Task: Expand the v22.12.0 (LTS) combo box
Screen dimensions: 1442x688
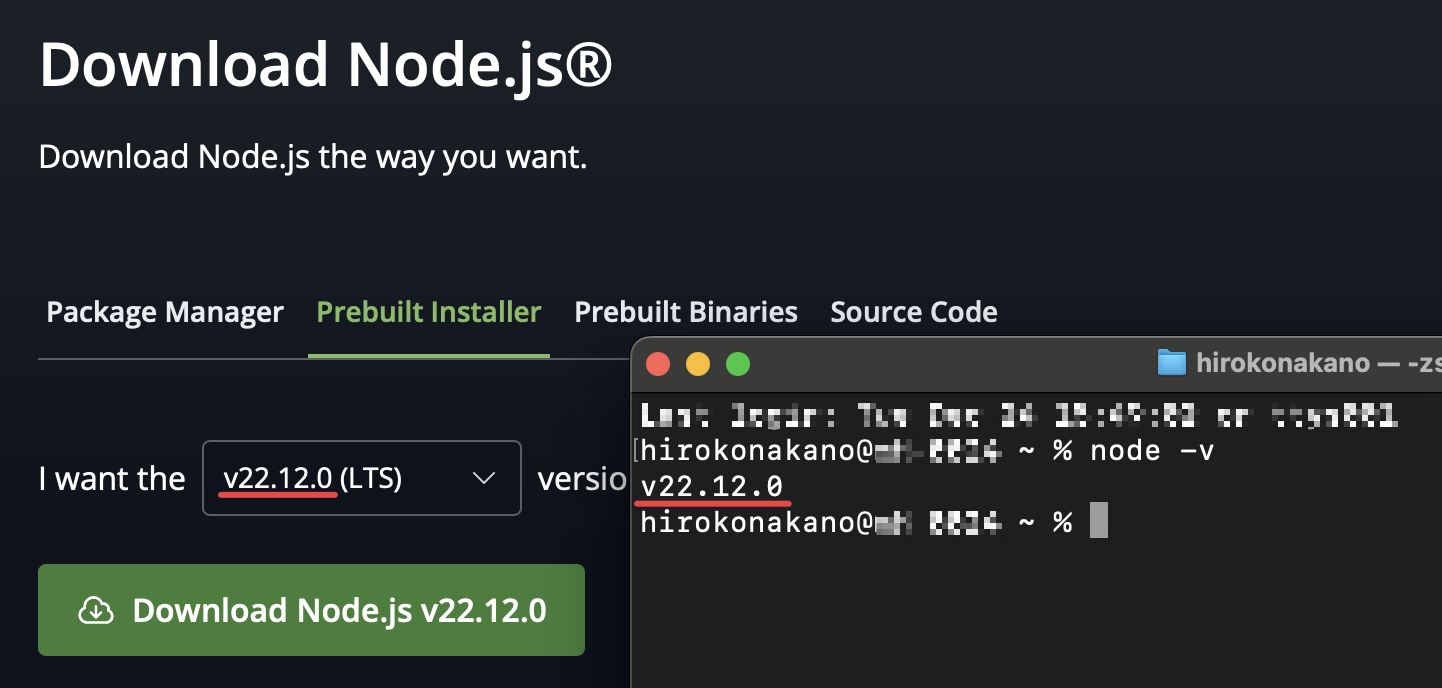Action: click(x=361, y=478)
